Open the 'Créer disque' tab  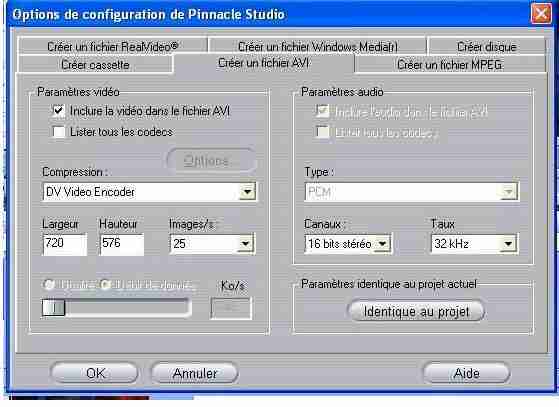coord(487,46)
